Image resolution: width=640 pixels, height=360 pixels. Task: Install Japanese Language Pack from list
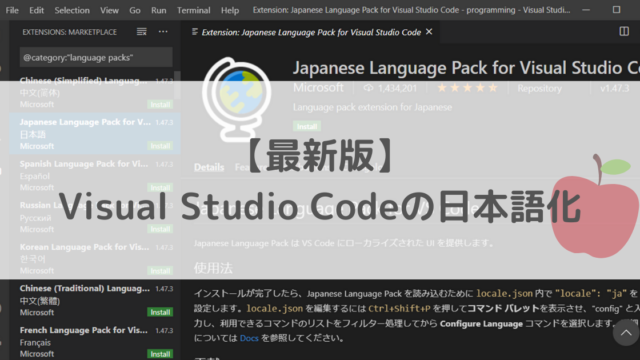(x=160, y=146)
